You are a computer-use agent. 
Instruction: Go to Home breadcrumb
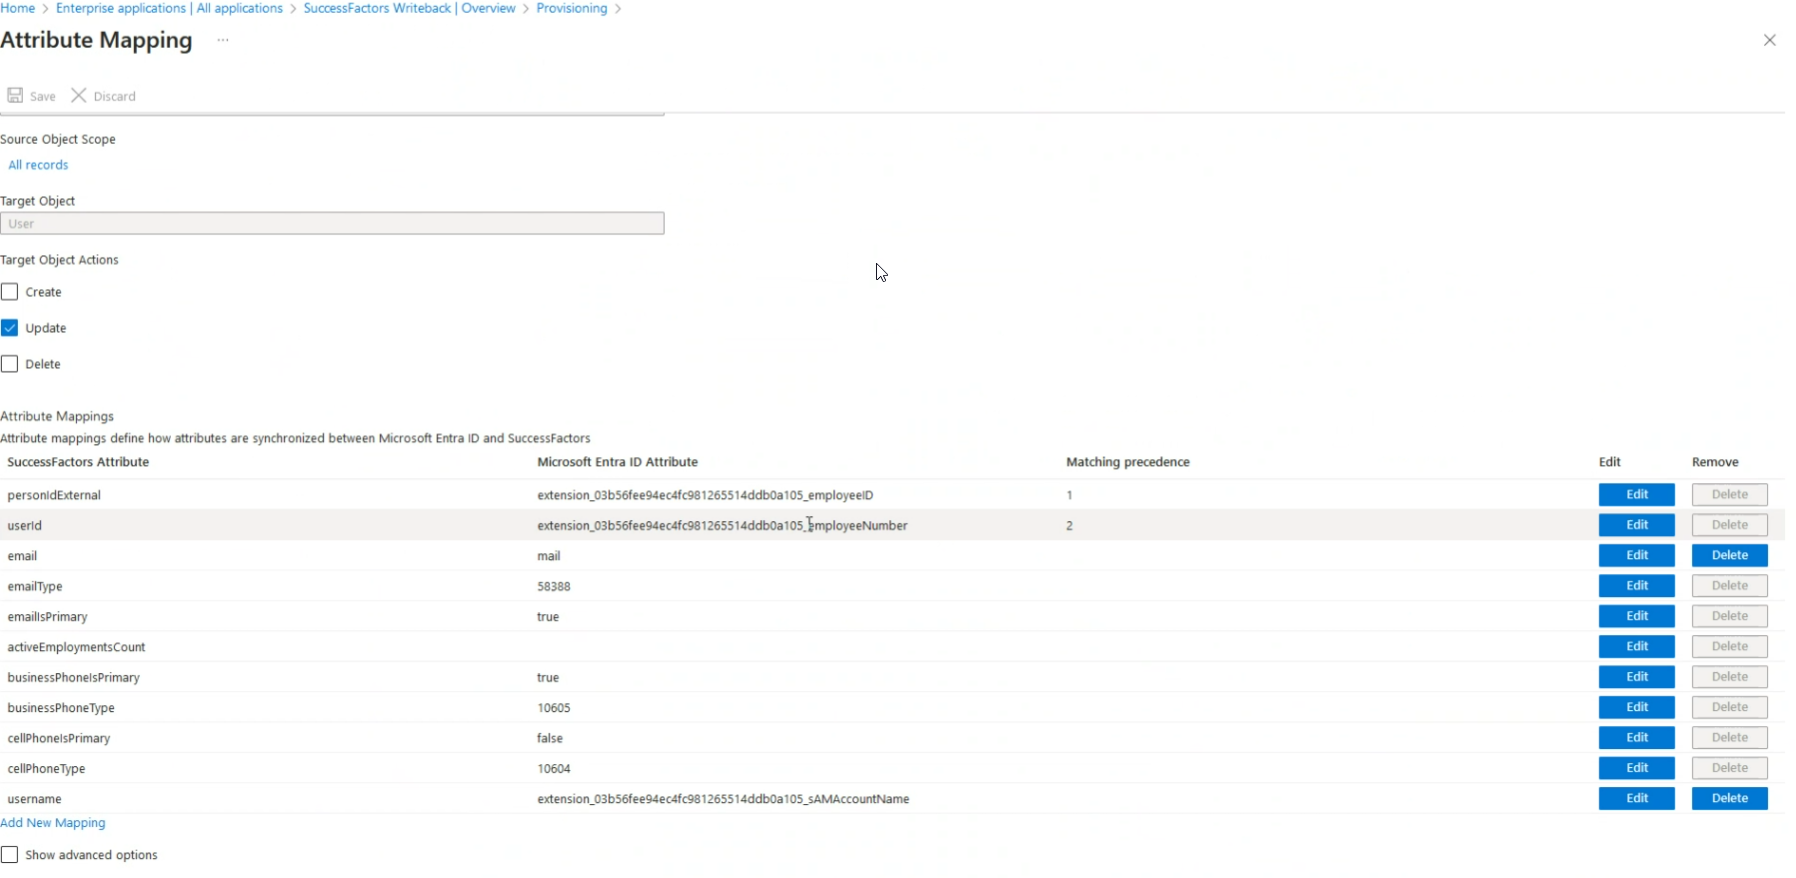pyautogui.click(x=18, y=8)
